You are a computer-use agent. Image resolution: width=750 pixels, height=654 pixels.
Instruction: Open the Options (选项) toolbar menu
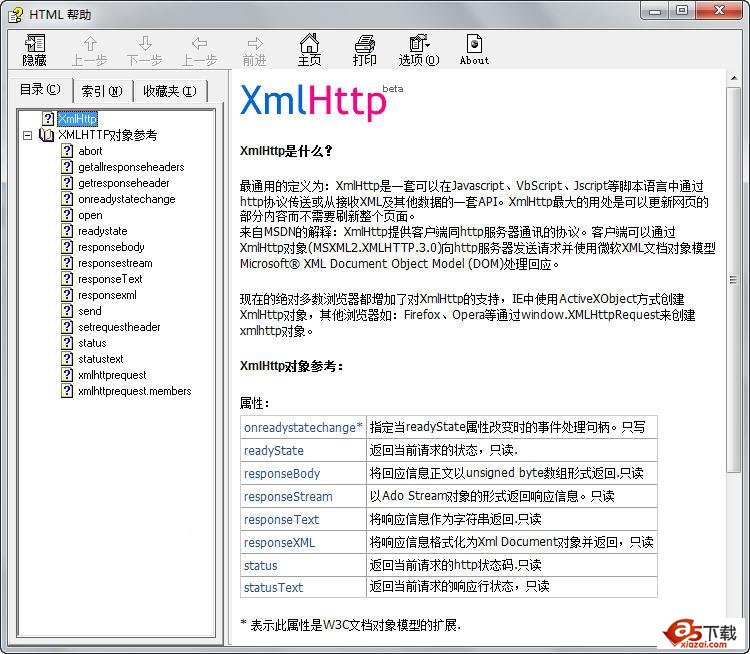[419, 50]
